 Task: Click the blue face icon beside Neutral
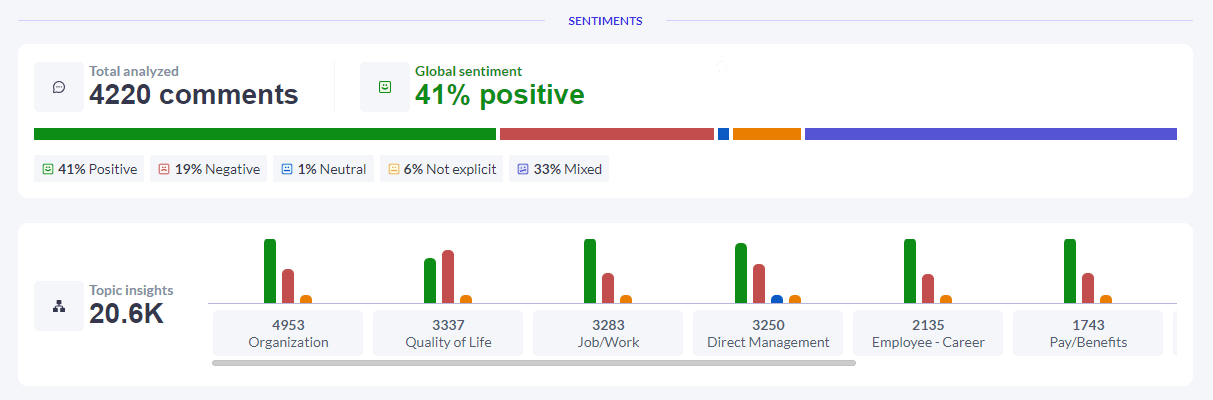click(x=287, y=169)
